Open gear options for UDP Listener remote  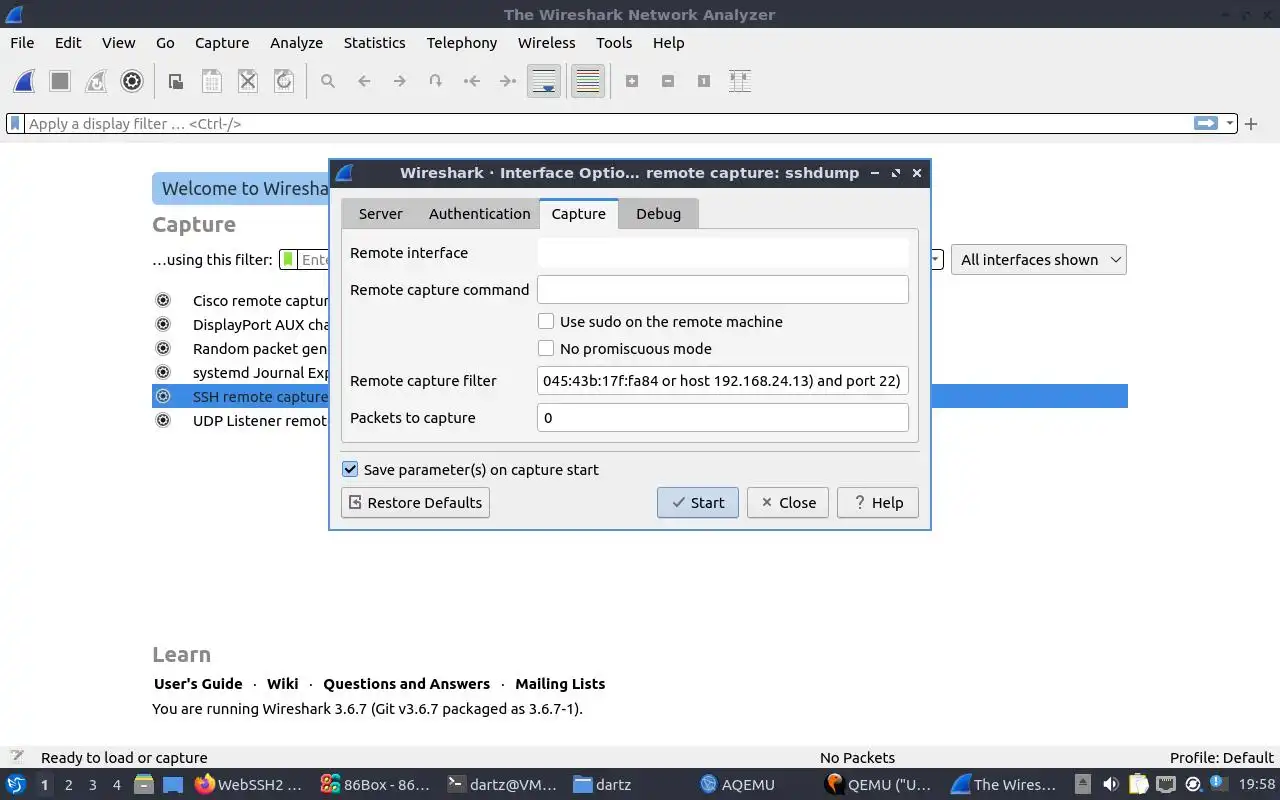[x=163, y=420]
